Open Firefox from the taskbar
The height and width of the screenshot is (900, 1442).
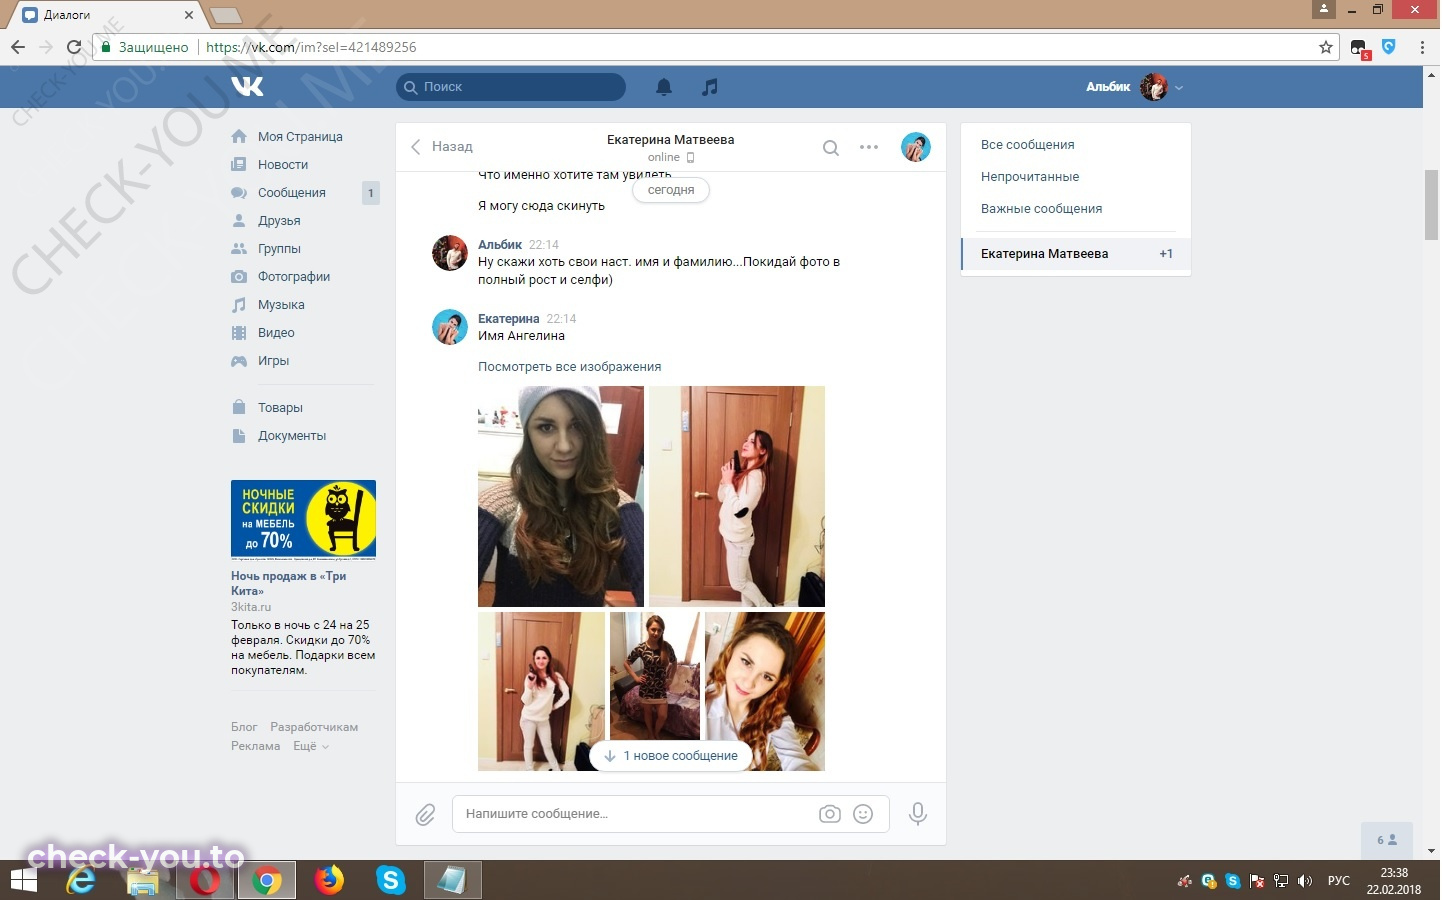coord(328,880)
